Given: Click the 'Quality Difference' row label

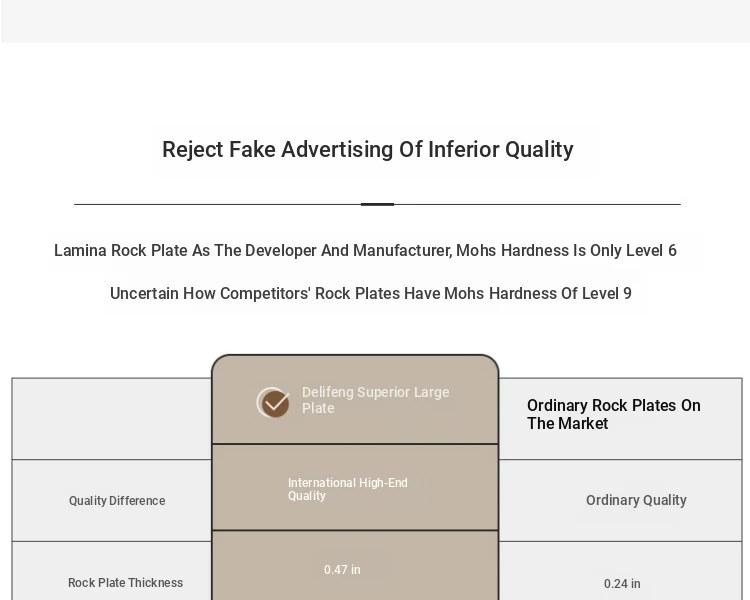Looking at the screenshot, I should tap(117, 501).
